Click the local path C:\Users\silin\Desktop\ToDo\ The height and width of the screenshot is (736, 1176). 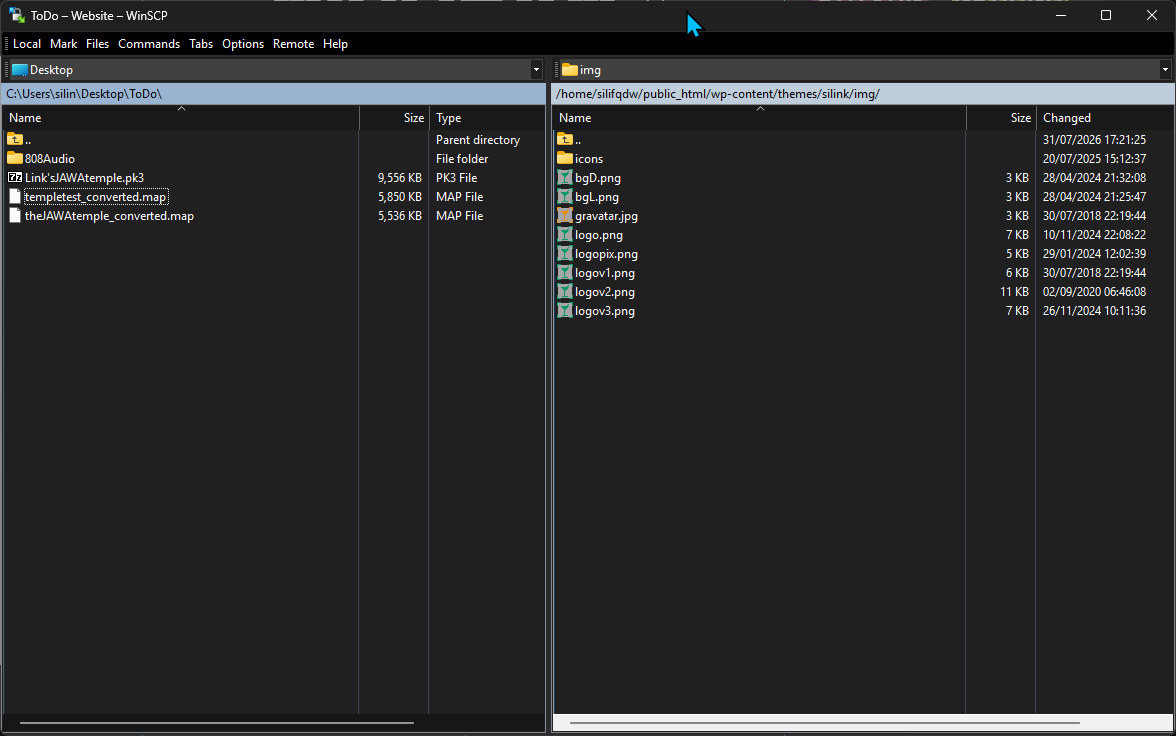[84, 94]
